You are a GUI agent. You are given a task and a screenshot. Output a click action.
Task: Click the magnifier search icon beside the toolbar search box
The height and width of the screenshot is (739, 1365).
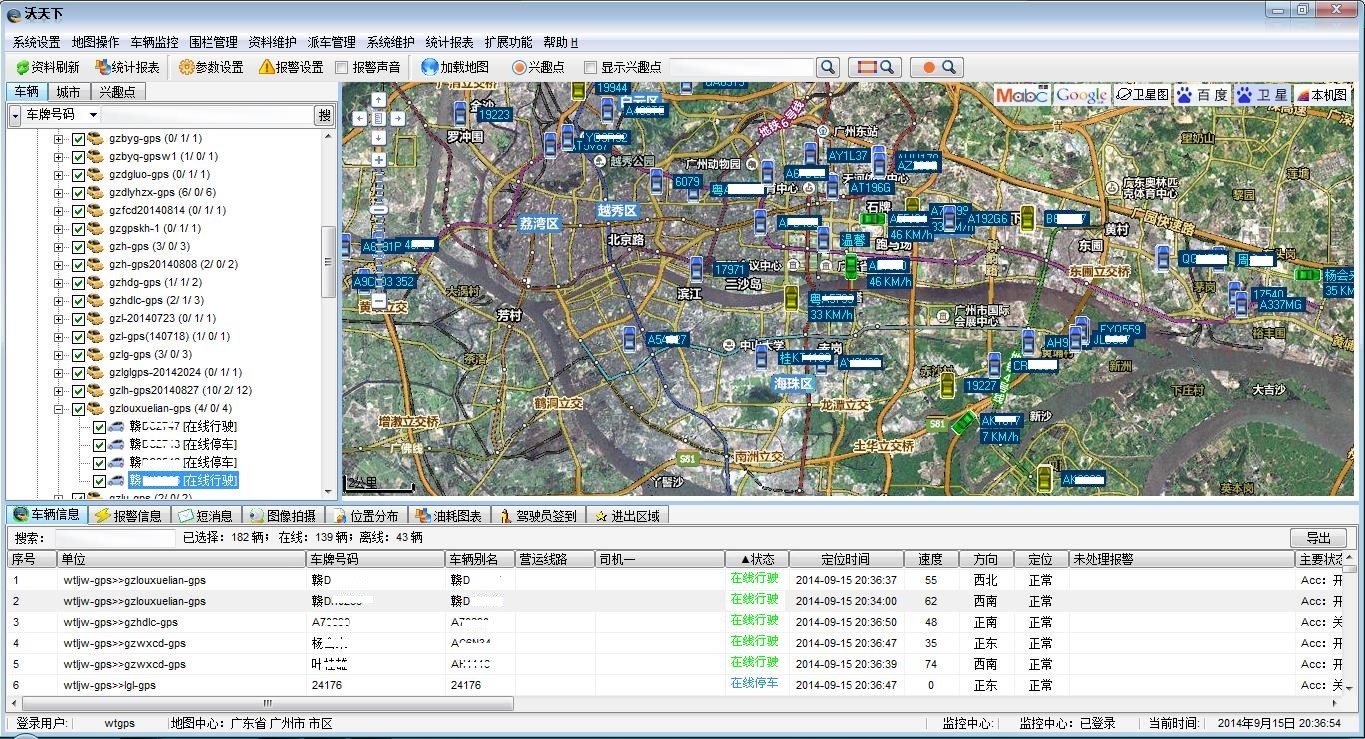(827, 67)
